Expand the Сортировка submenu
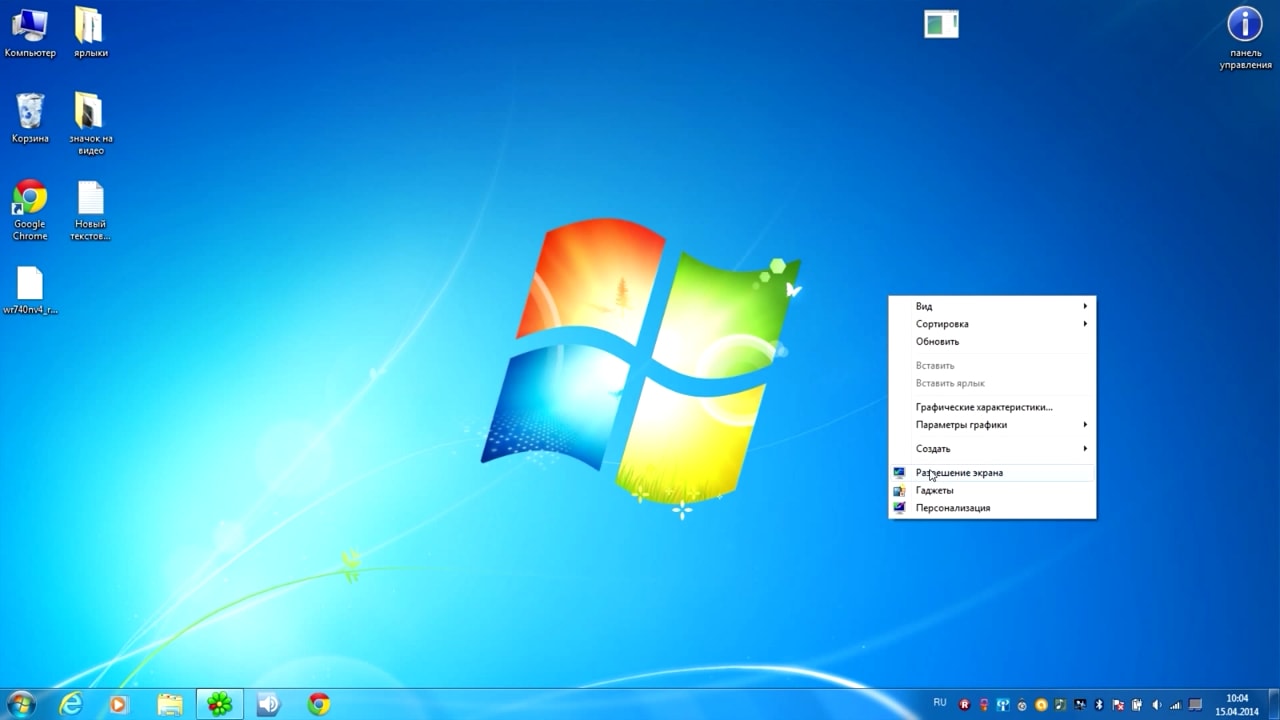This screenshot has width=1280, height=720. click(992, 324)
